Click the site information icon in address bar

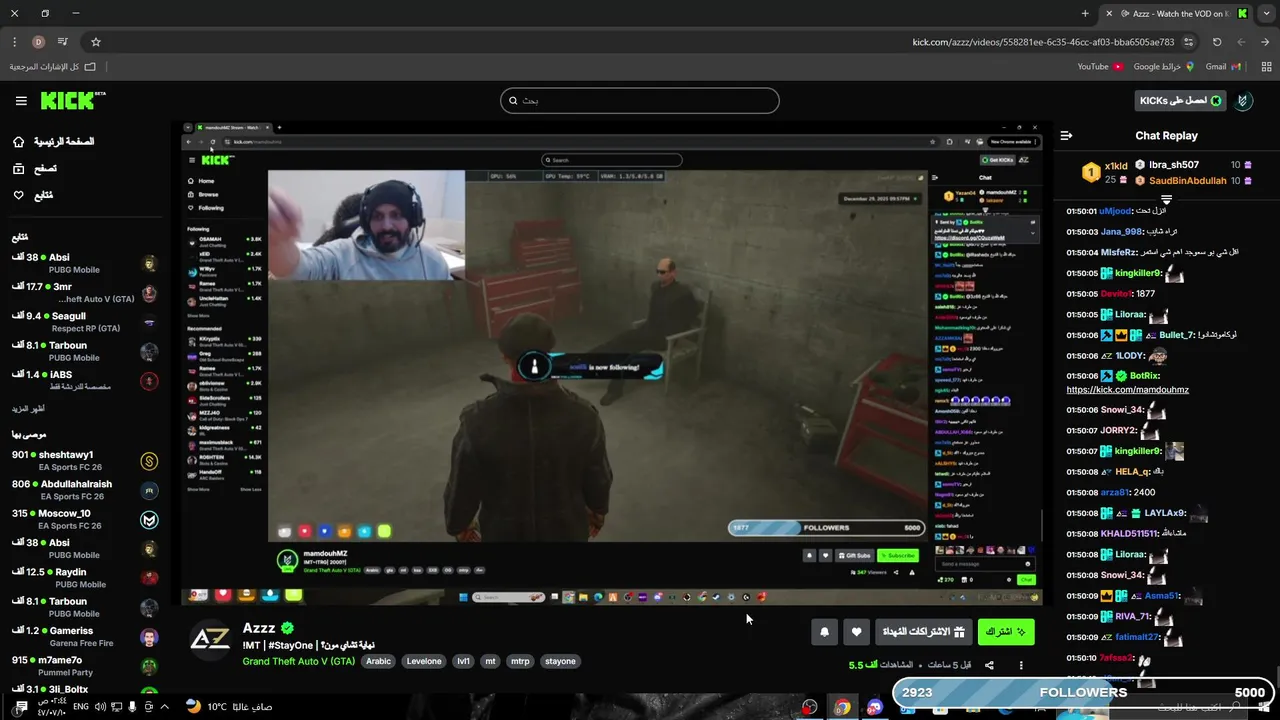(1188, 42)
